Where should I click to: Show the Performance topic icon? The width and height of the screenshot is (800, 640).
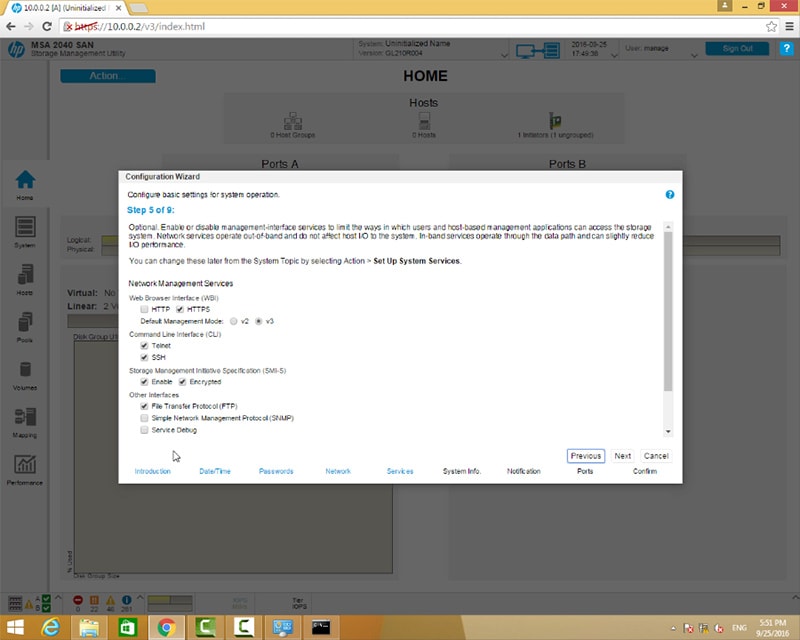tap(25, 468)
